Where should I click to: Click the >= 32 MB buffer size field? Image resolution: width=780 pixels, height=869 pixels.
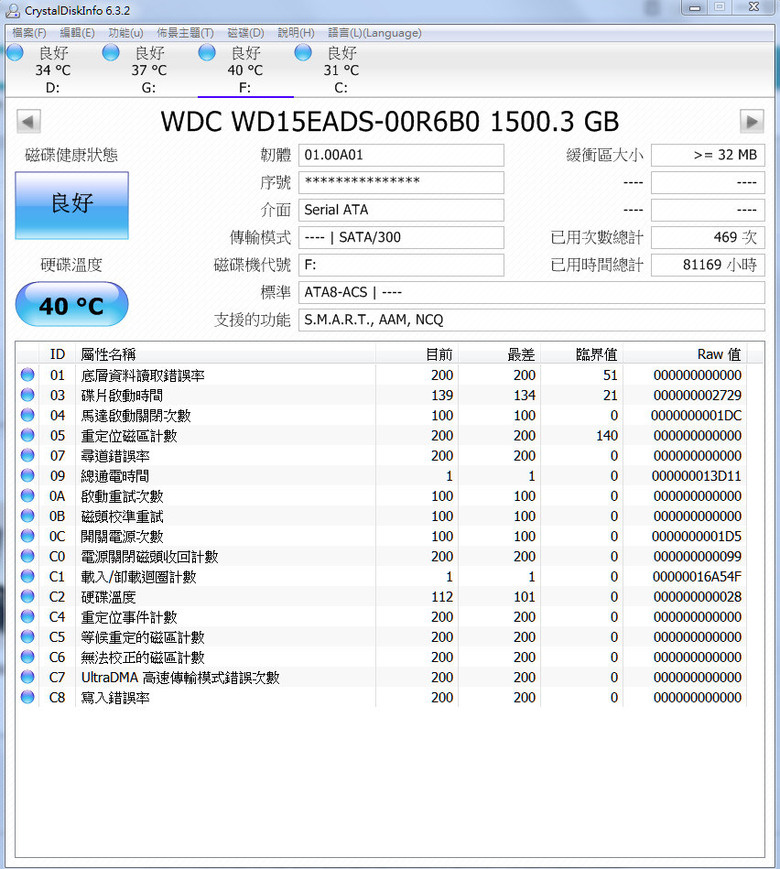(708, 155)
